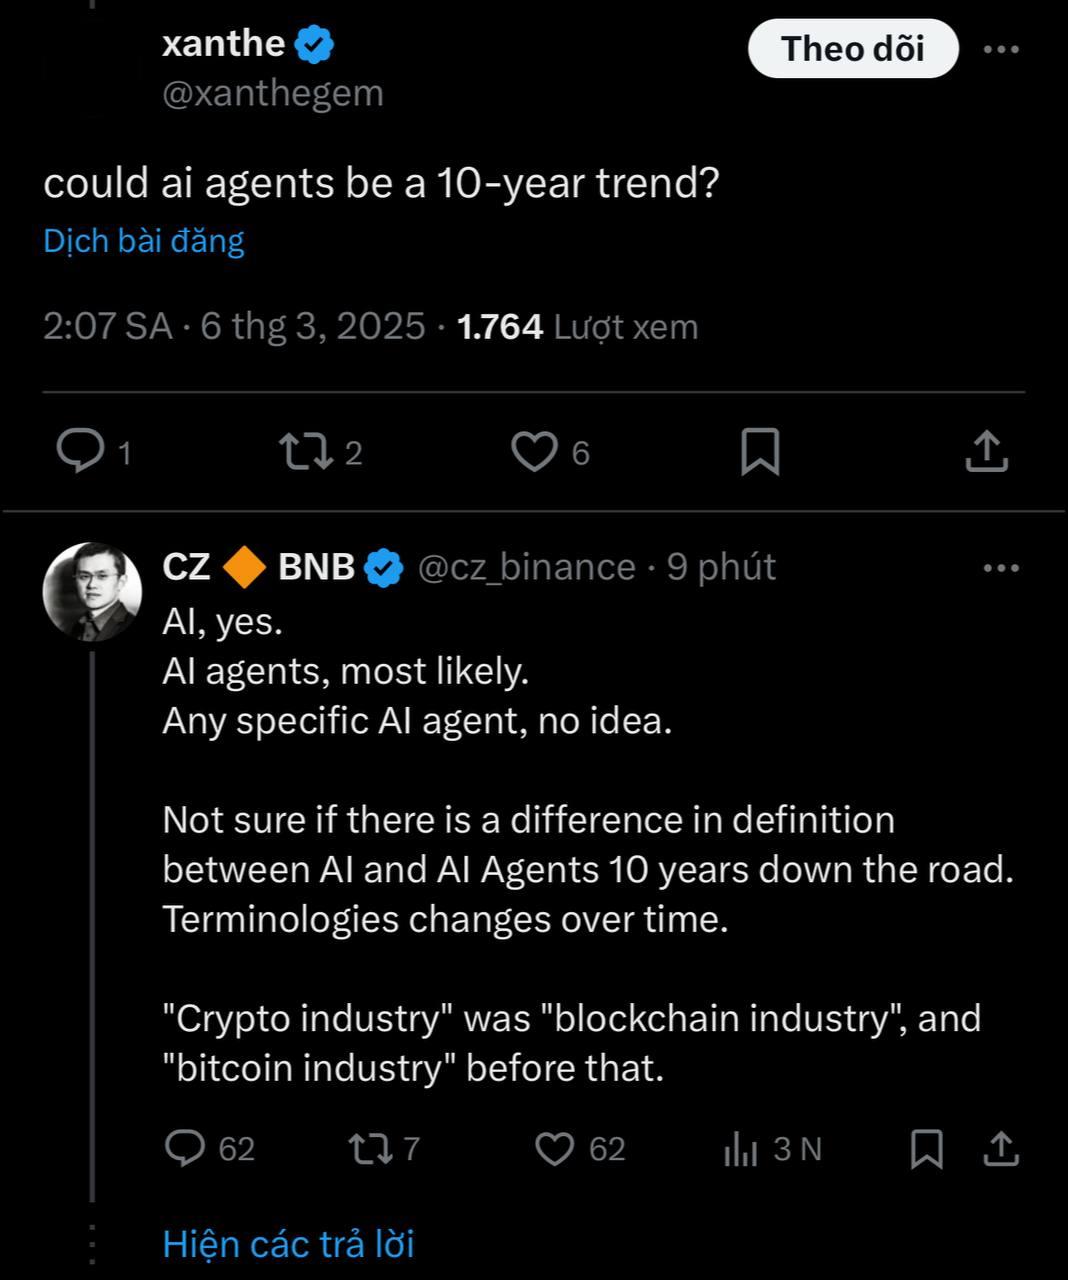
Task: Expand thread with Hiện các trả lời
Action: [288, 1244]
